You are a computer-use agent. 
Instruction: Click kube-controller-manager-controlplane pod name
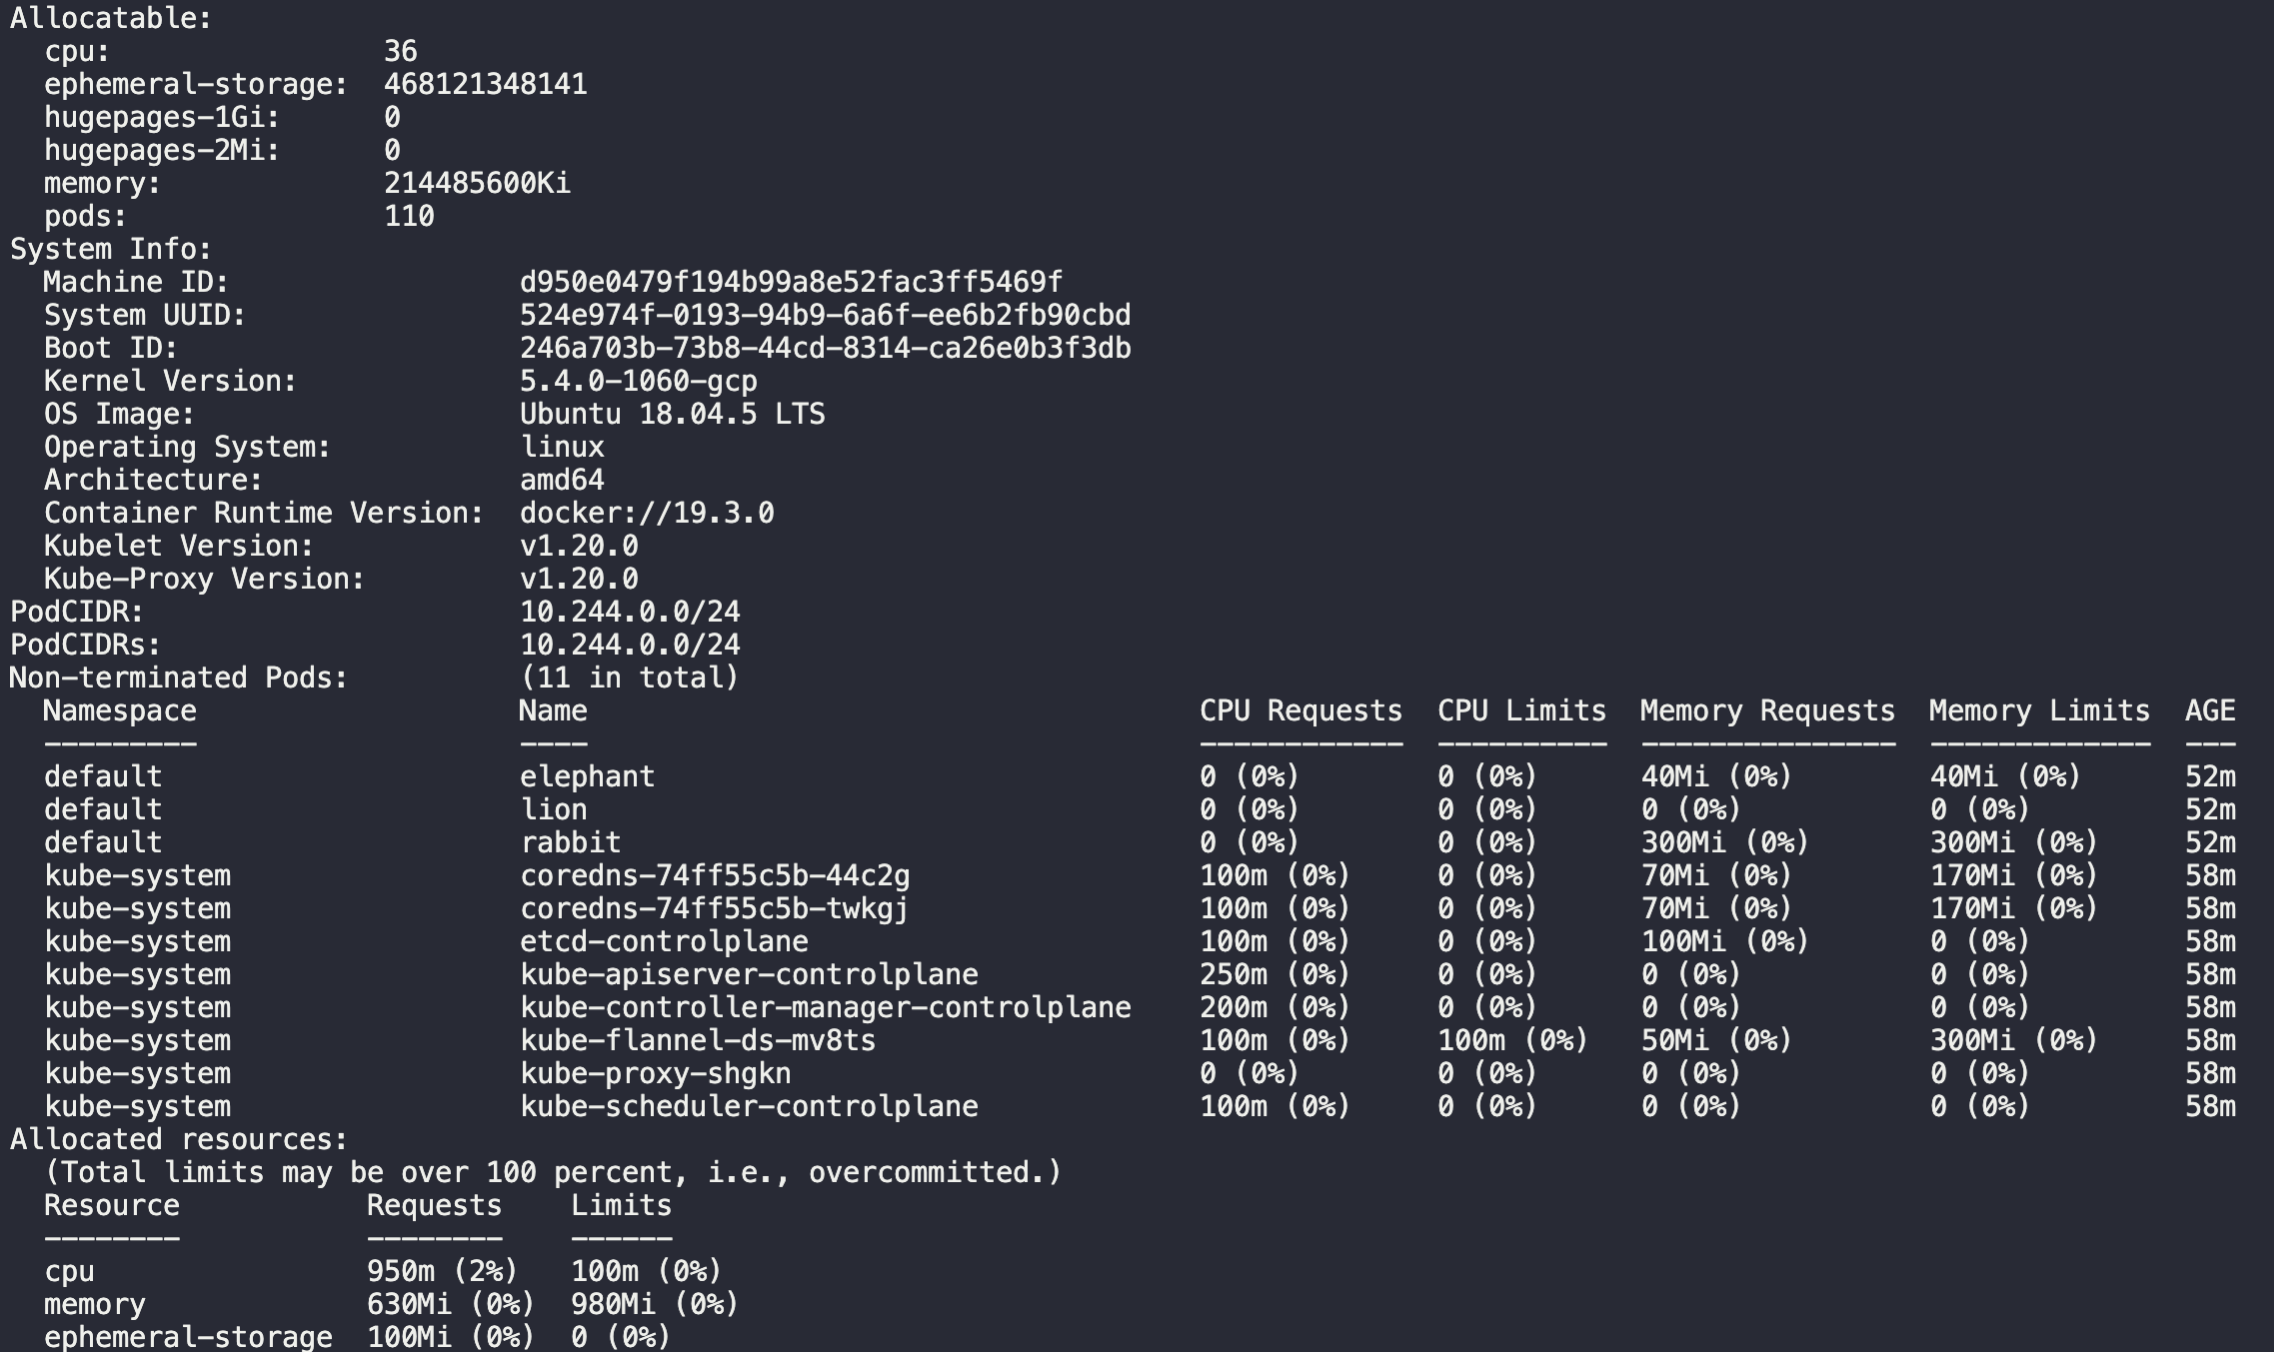pyautogui.click(x=825, y=1007)
